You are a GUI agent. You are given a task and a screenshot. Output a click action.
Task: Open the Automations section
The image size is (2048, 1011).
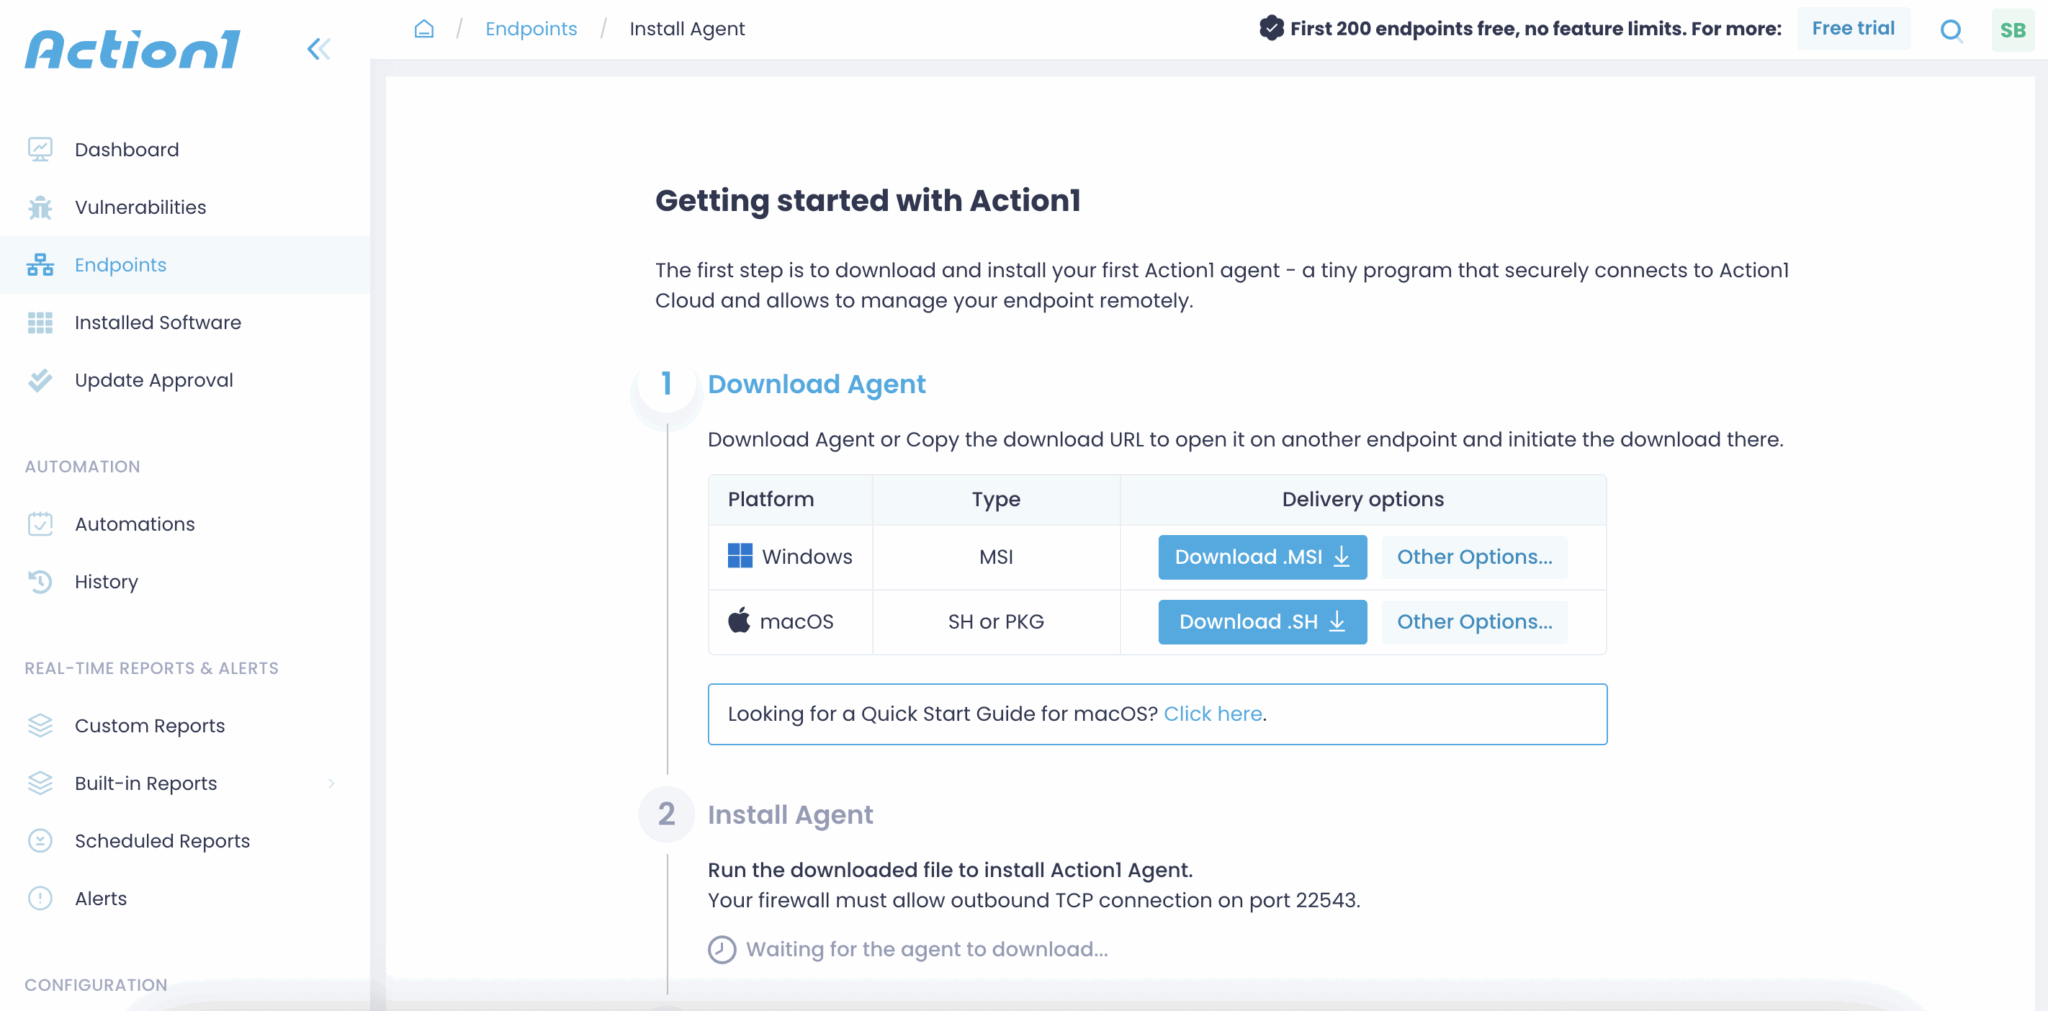tap(135, 523)
